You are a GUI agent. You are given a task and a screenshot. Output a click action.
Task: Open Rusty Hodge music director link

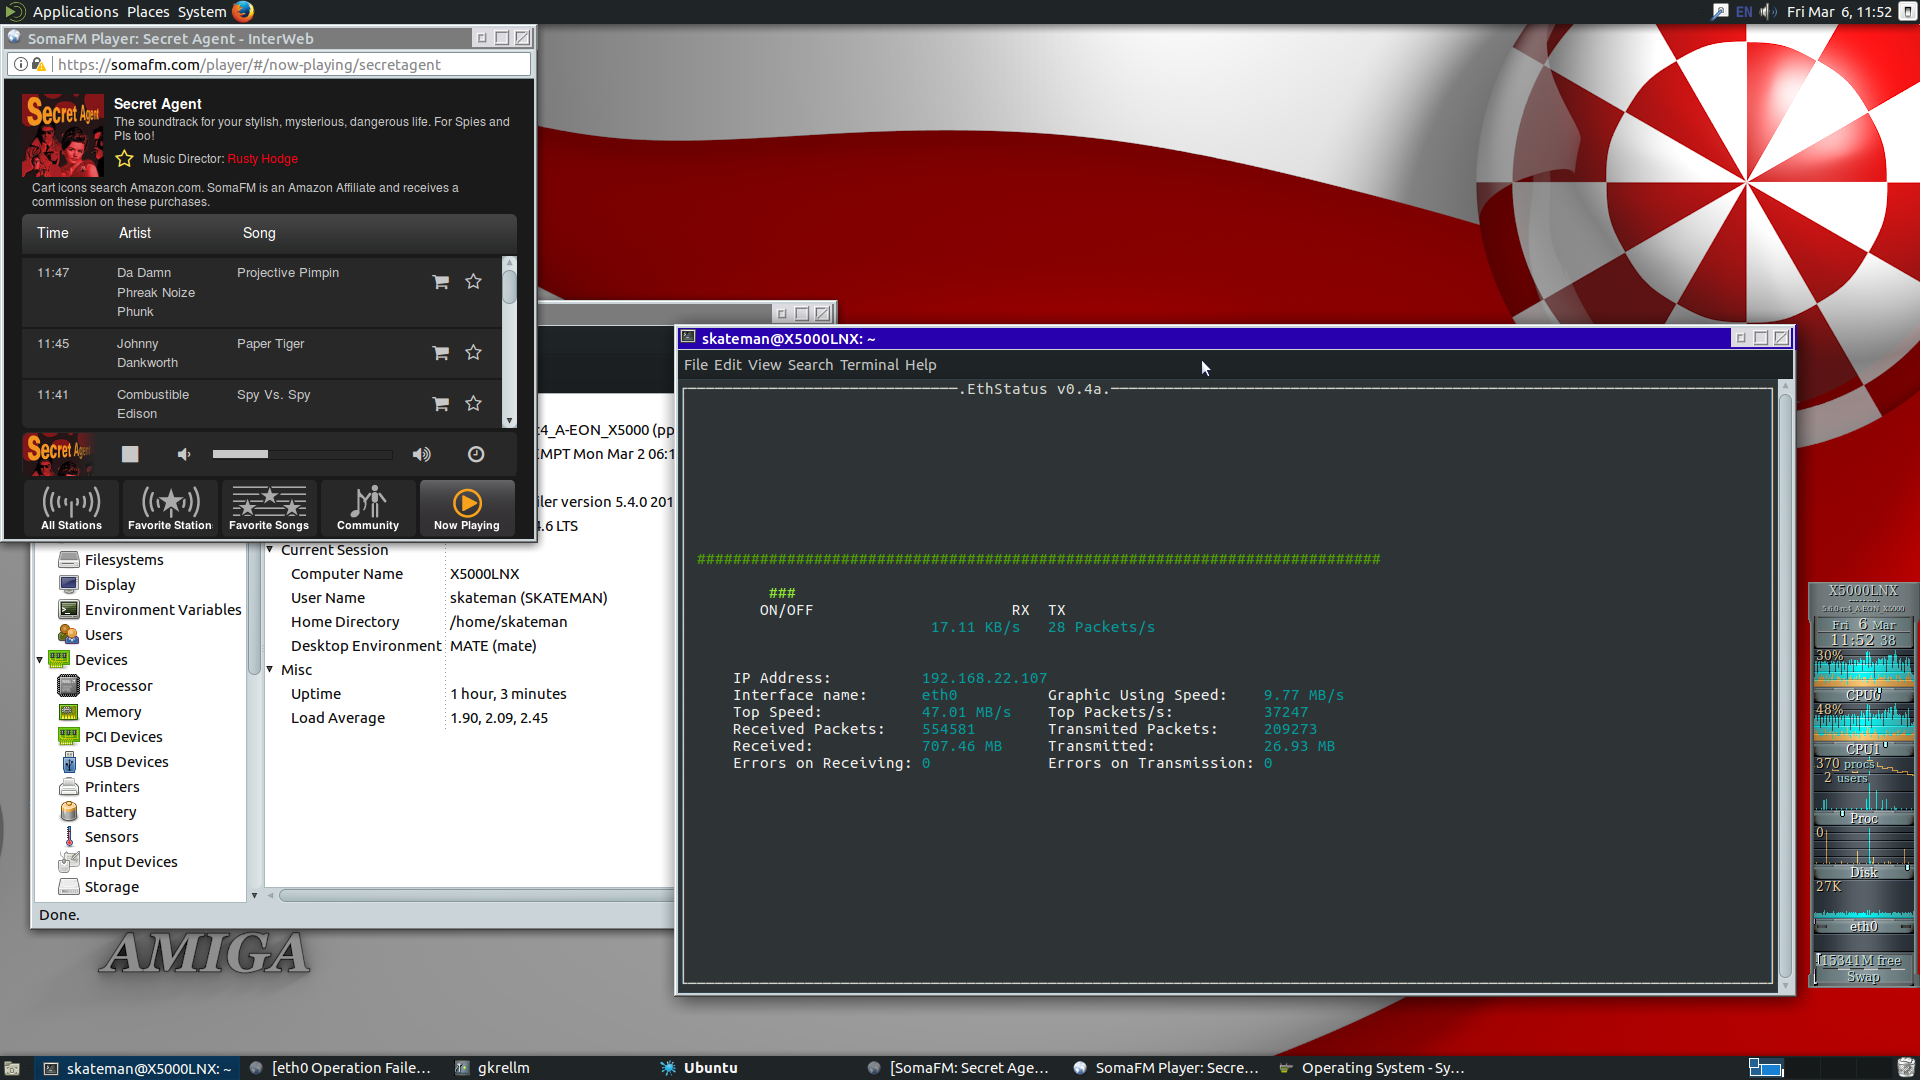262,159
